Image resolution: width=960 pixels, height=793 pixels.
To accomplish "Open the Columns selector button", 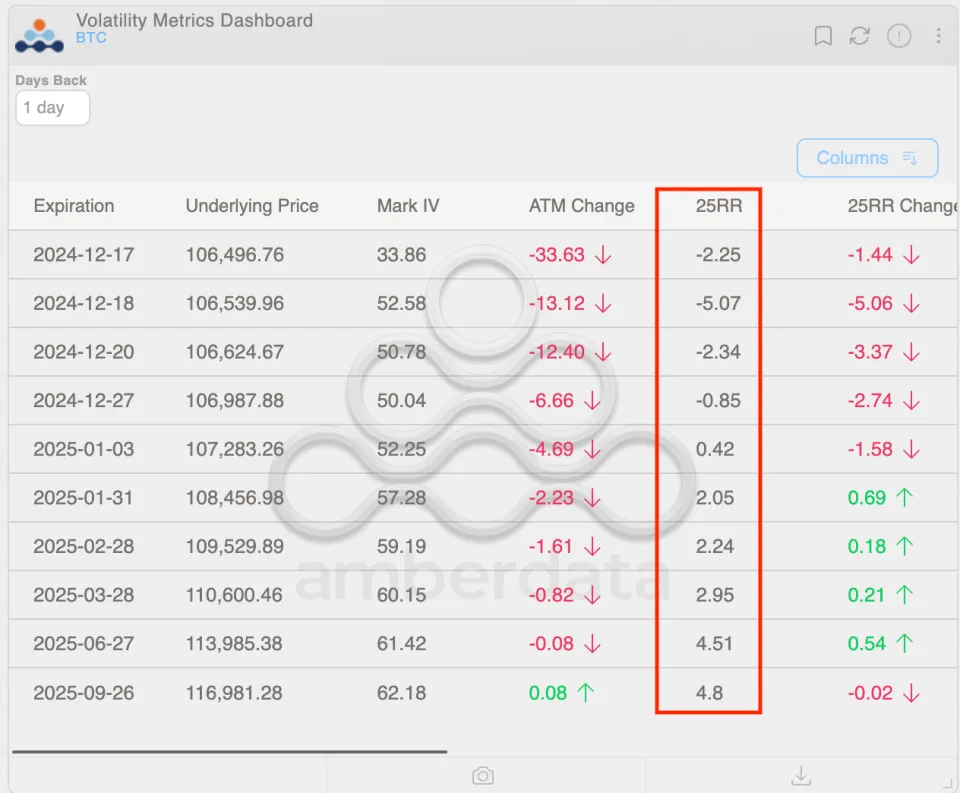I will point(867,158).
